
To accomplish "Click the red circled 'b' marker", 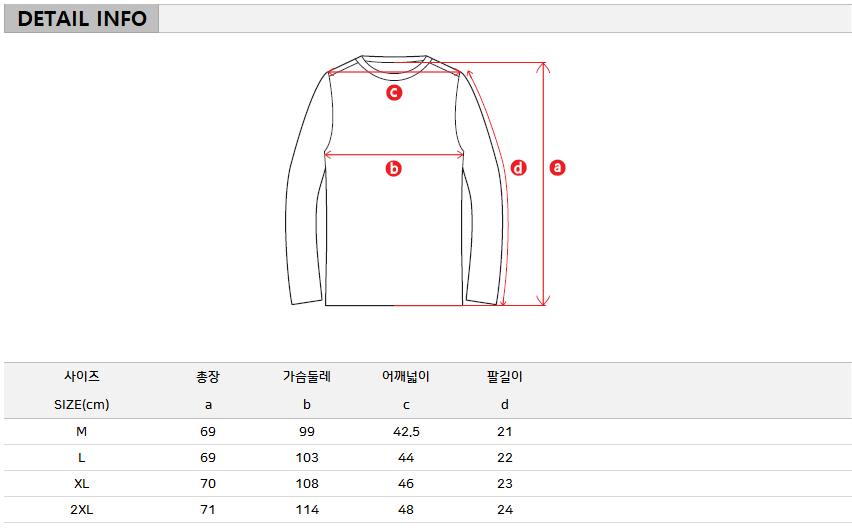I will point(393,169).
